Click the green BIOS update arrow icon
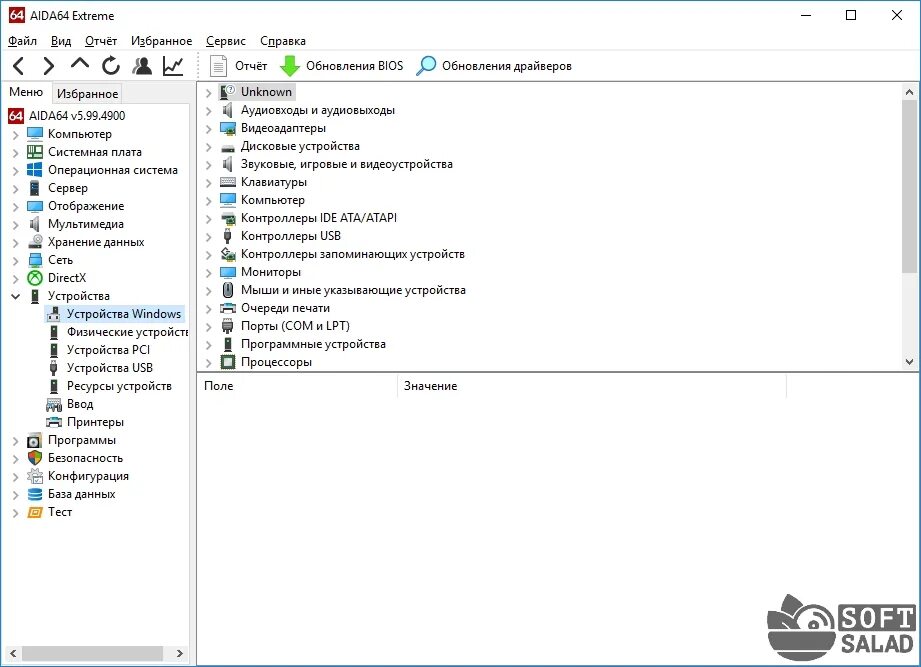Viewport: 921px width, 667px height. 290,66
